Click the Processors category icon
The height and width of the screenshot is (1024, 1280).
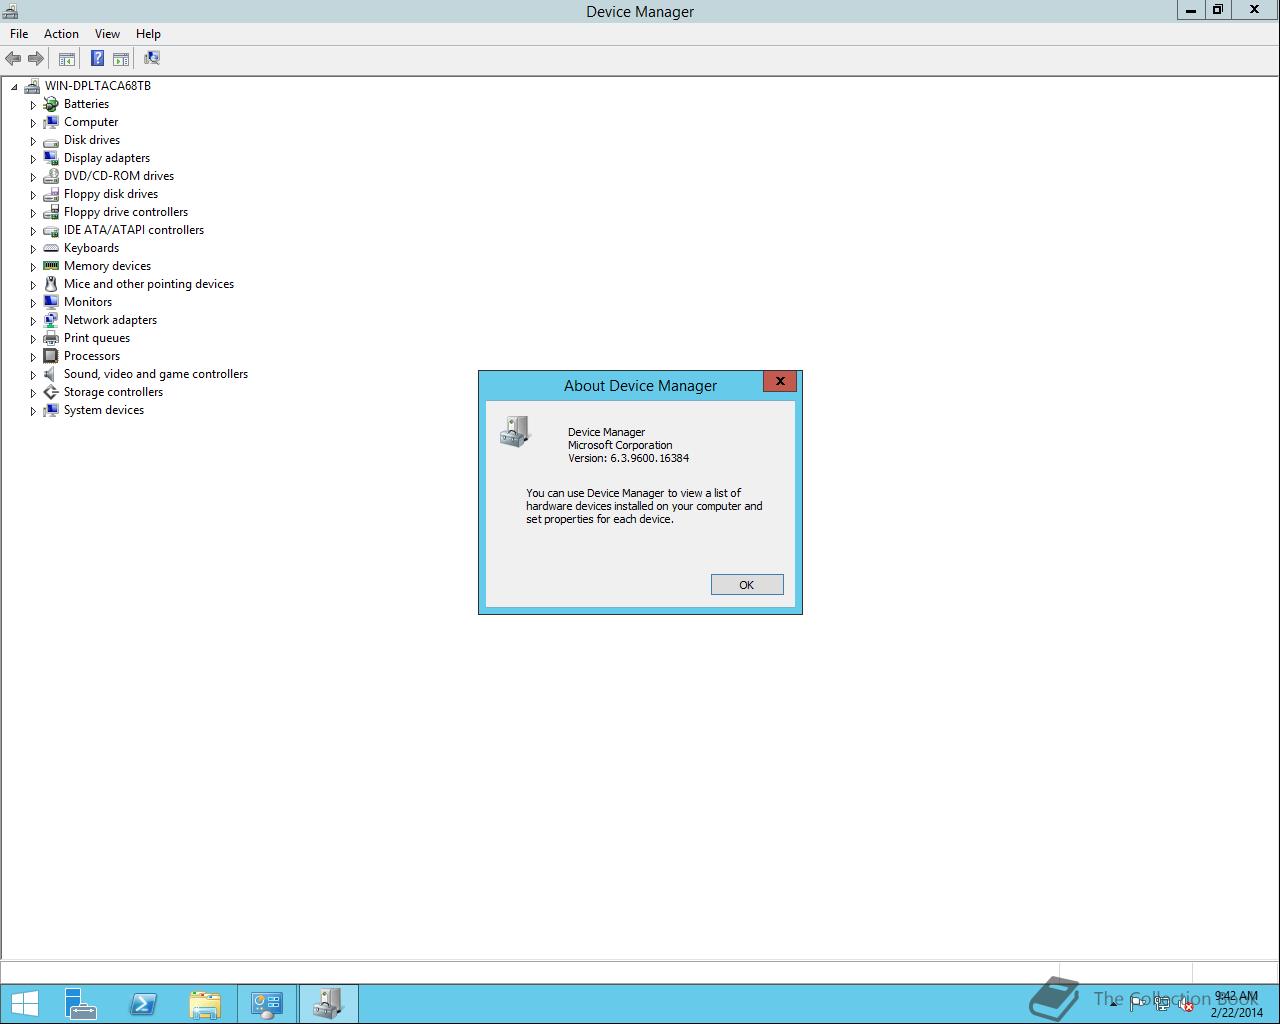point(51,356)
